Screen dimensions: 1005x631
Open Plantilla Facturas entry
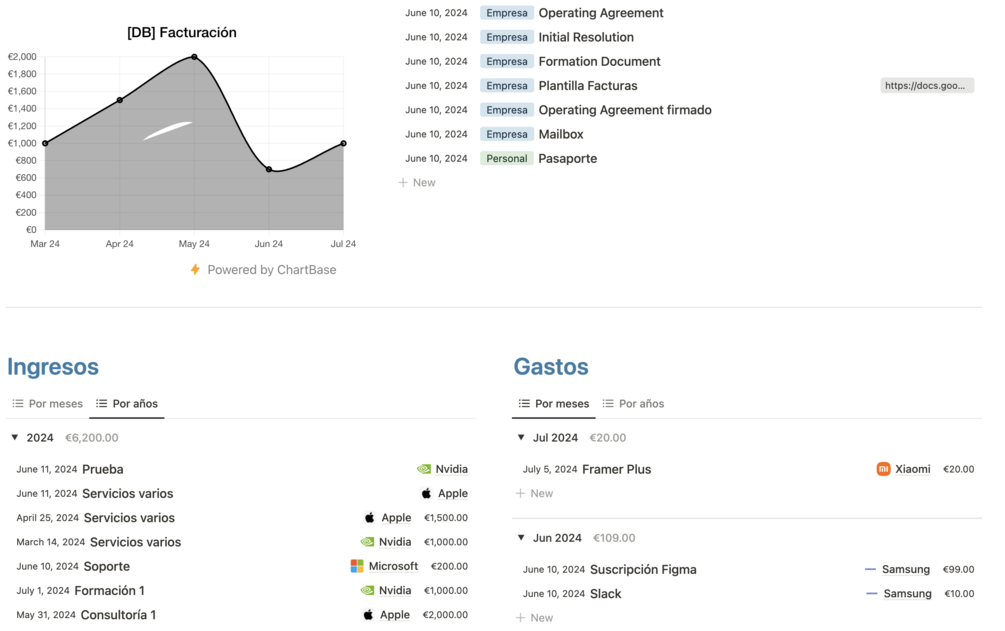[x=588, y=86]
